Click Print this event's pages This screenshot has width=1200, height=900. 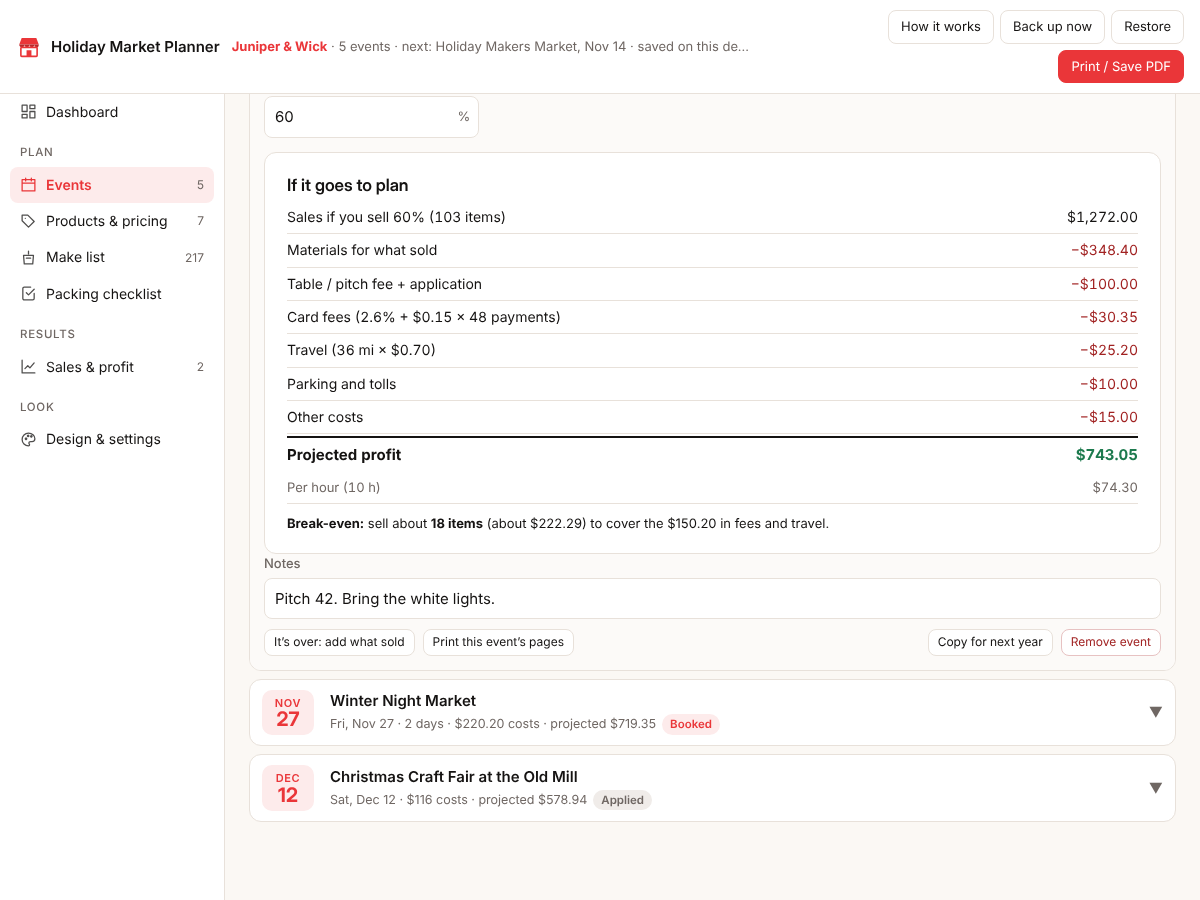tap(498, 642)
